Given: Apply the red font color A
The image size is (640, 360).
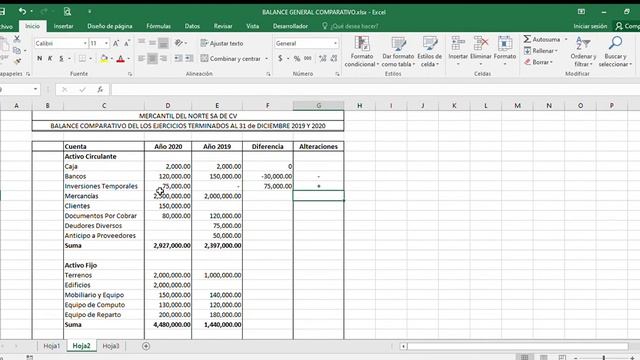Looking at the screenshot, I should [x=120, y=59].
